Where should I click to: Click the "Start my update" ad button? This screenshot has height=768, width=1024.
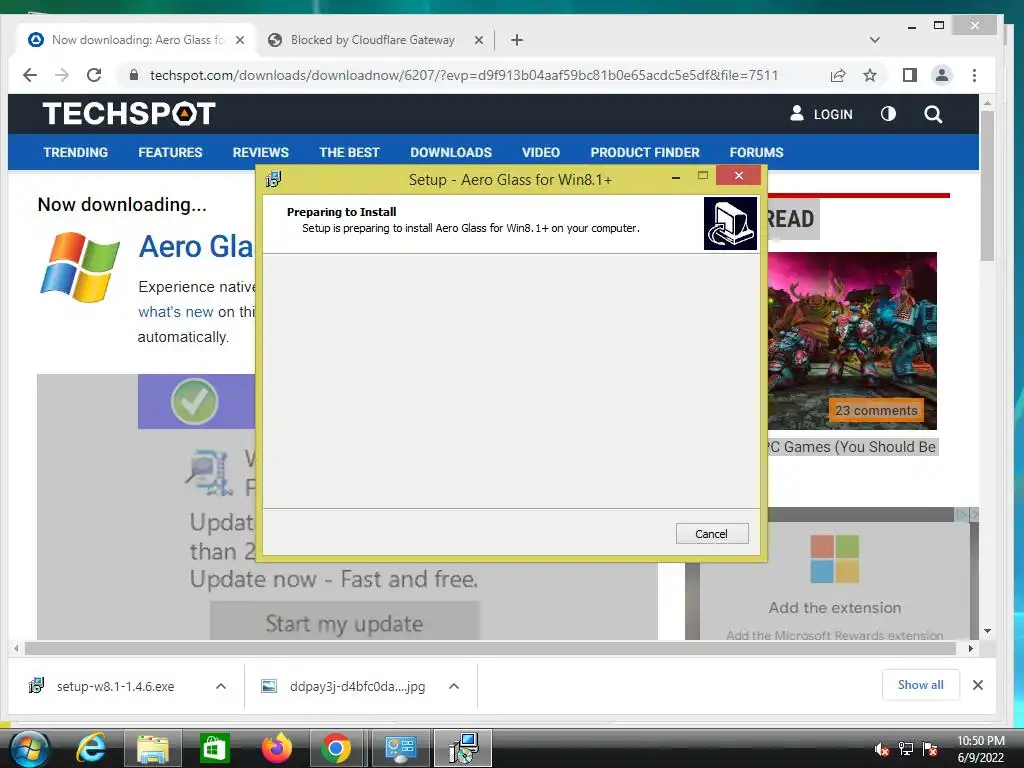(344, 623)
